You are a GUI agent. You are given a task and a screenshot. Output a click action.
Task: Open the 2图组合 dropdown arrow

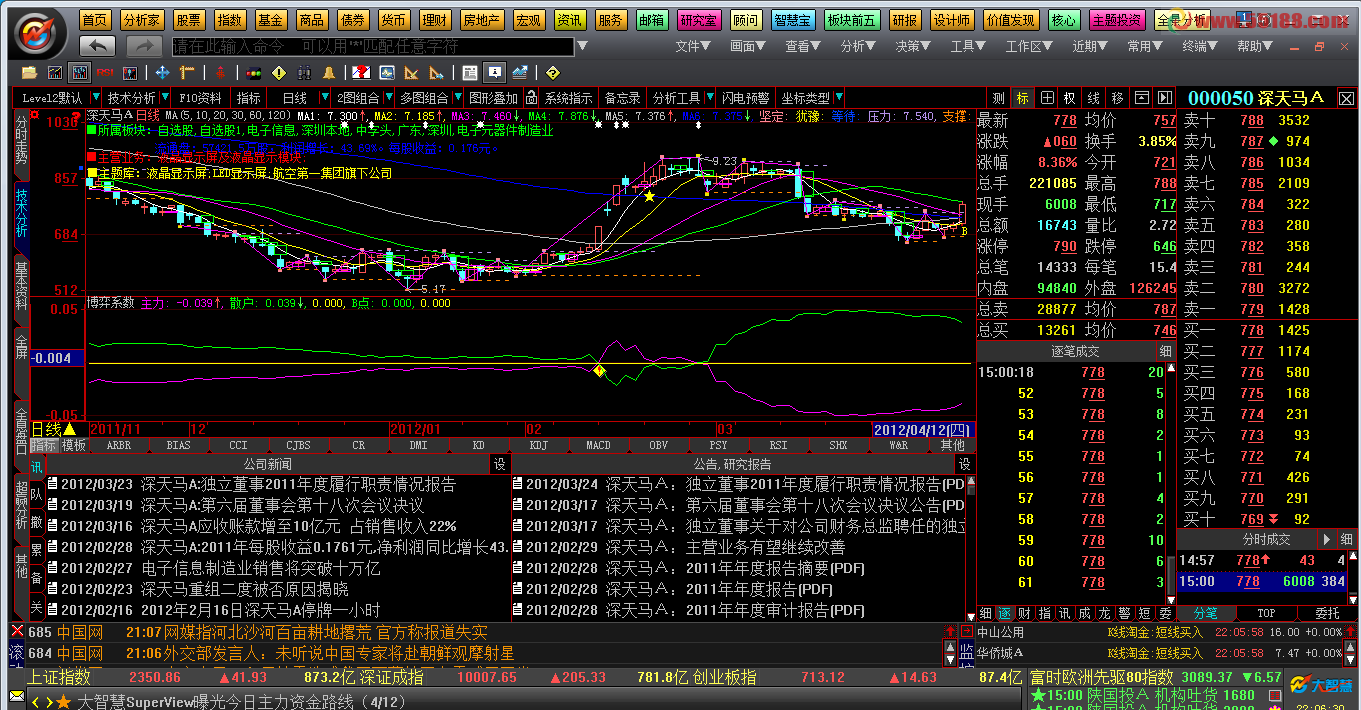tap(389, 97)
